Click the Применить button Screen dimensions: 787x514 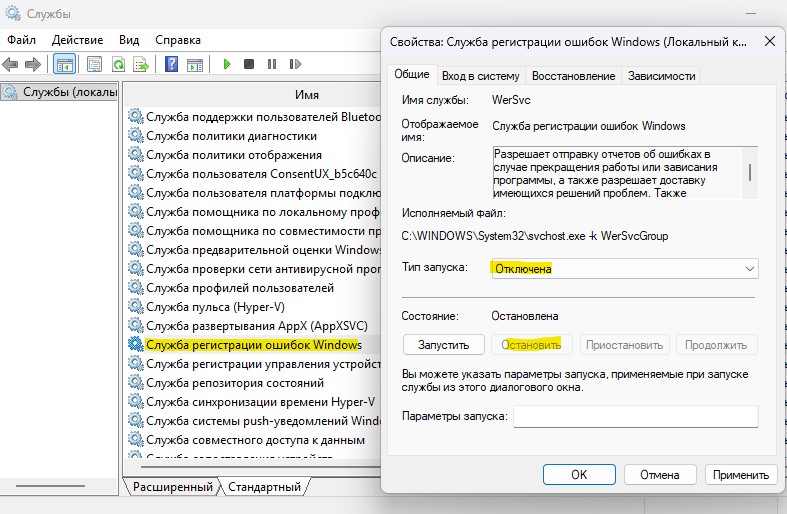coord(741,474)
